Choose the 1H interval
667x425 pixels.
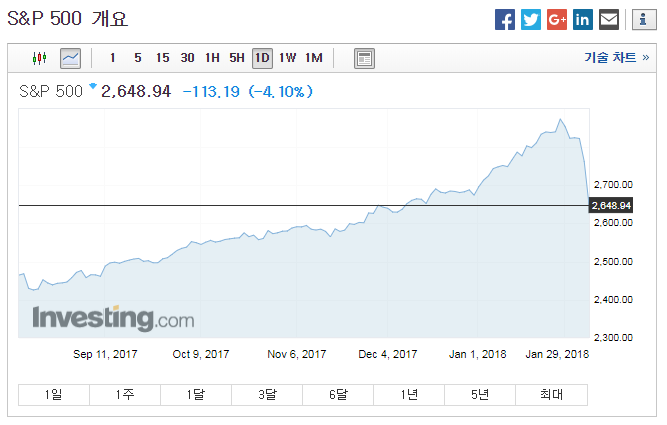212,58
